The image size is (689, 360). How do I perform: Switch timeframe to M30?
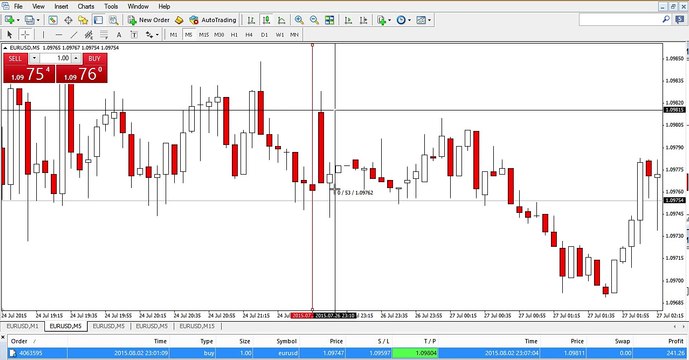[219, 34]
